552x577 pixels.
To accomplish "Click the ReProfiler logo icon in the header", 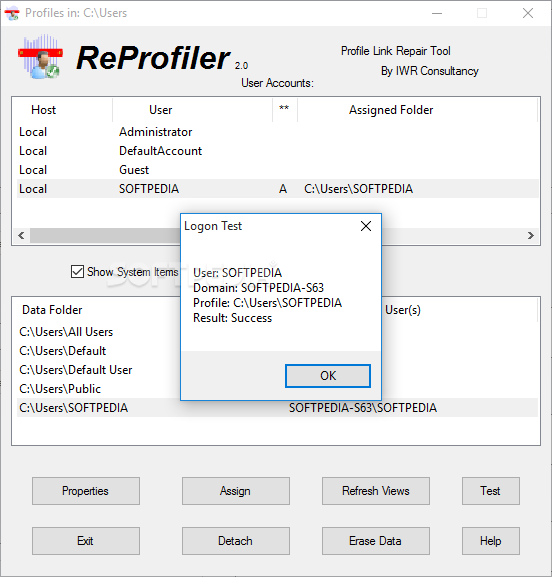I will click(40, 57).
